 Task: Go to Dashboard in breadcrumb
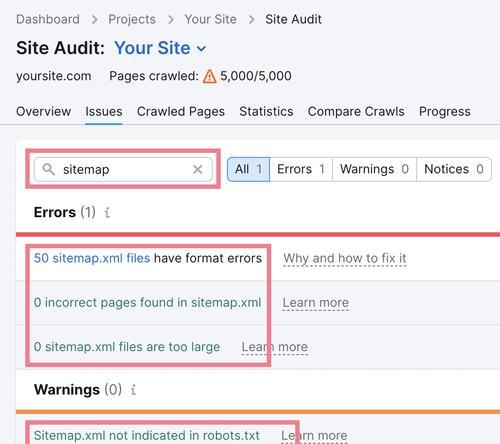click(x=48, y=19)
